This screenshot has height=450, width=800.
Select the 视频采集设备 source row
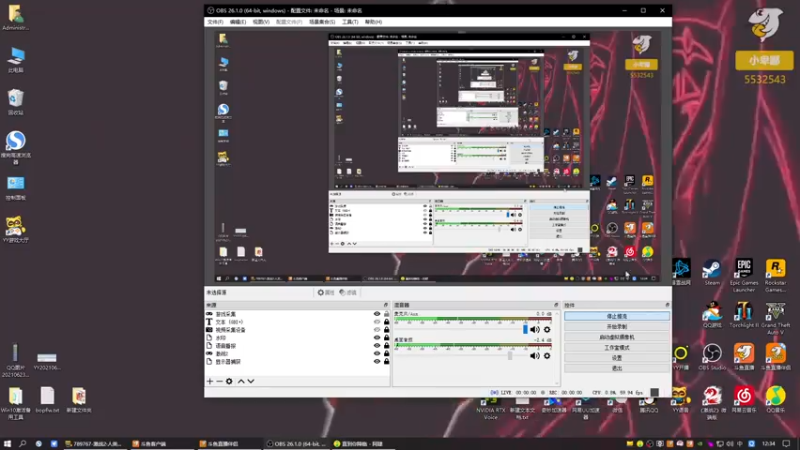297,330
